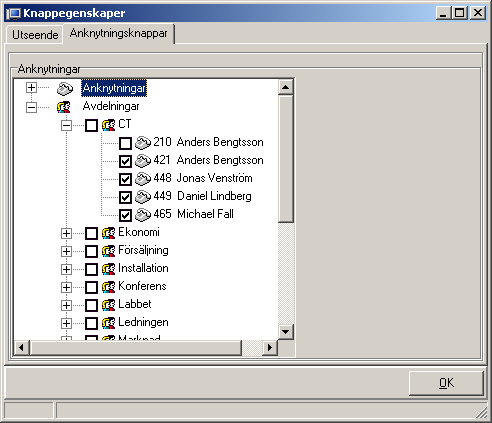Screen dimensions: 492x423
Task: Click phone icon for extension 210
Action: [143, 143]
